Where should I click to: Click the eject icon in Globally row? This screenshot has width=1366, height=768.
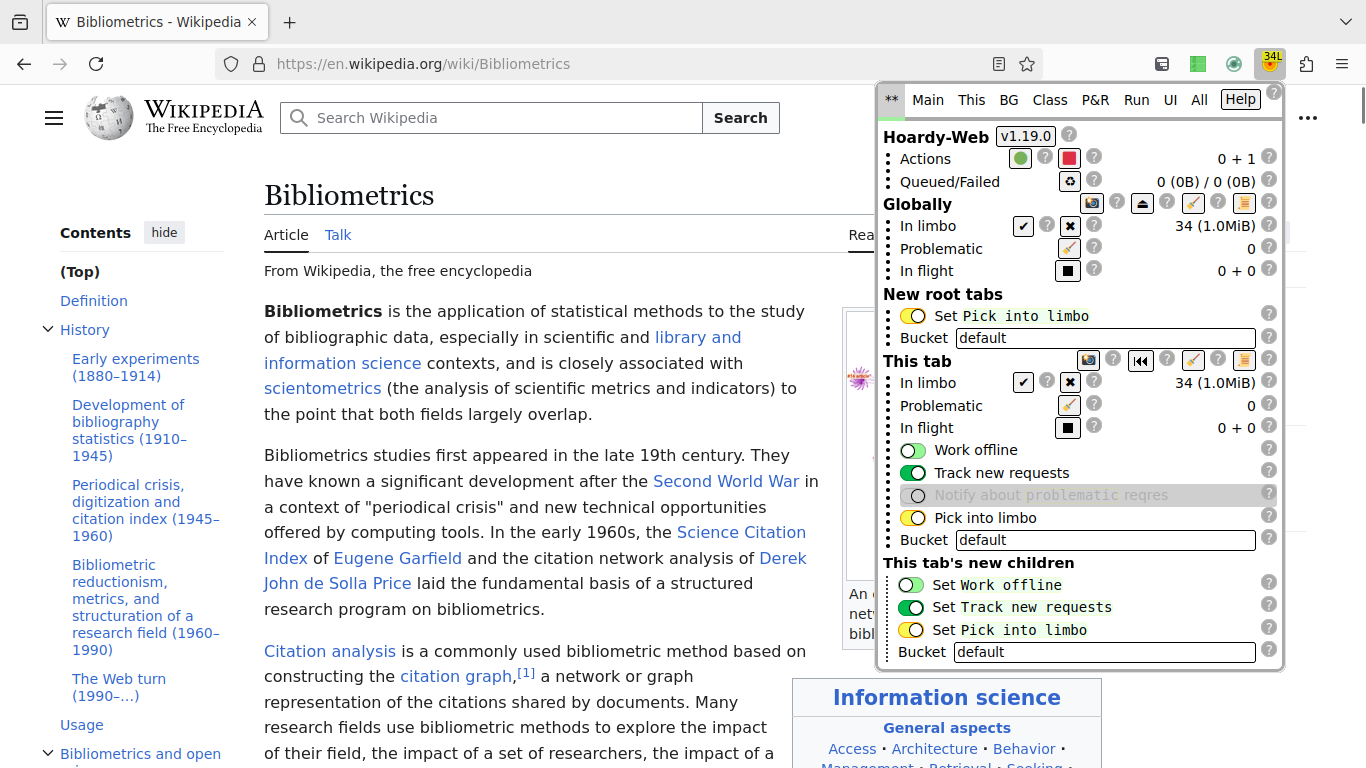click(x=1143, y=203)
